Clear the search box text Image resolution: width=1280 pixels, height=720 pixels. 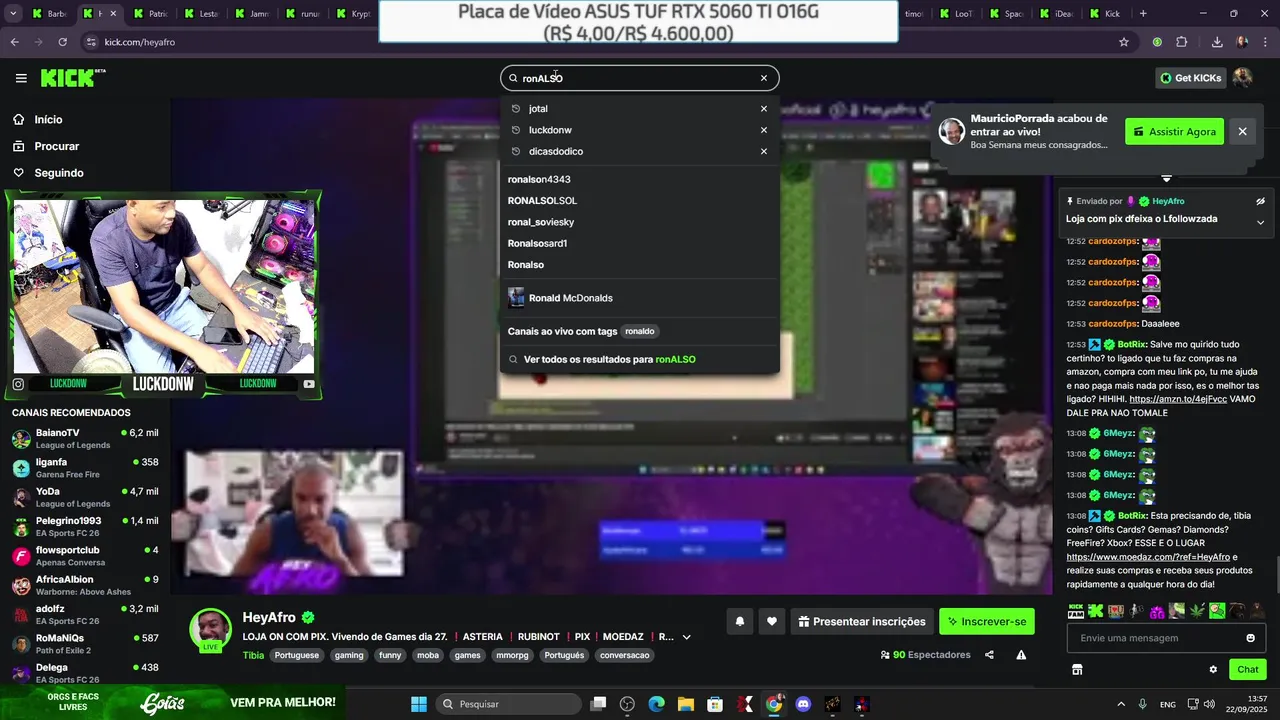click(764, 78)
